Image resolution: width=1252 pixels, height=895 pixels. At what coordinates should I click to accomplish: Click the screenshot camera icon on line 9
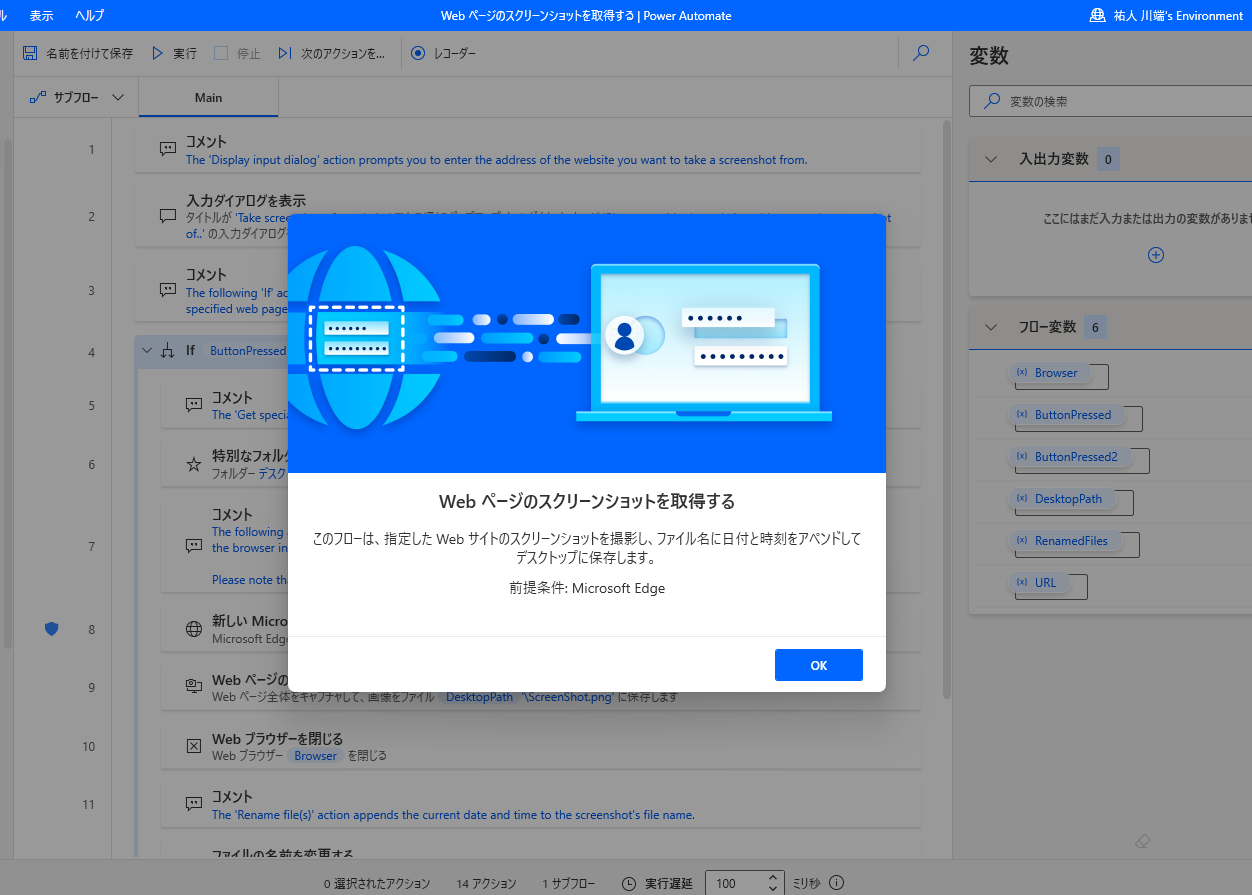pos(194,687)
